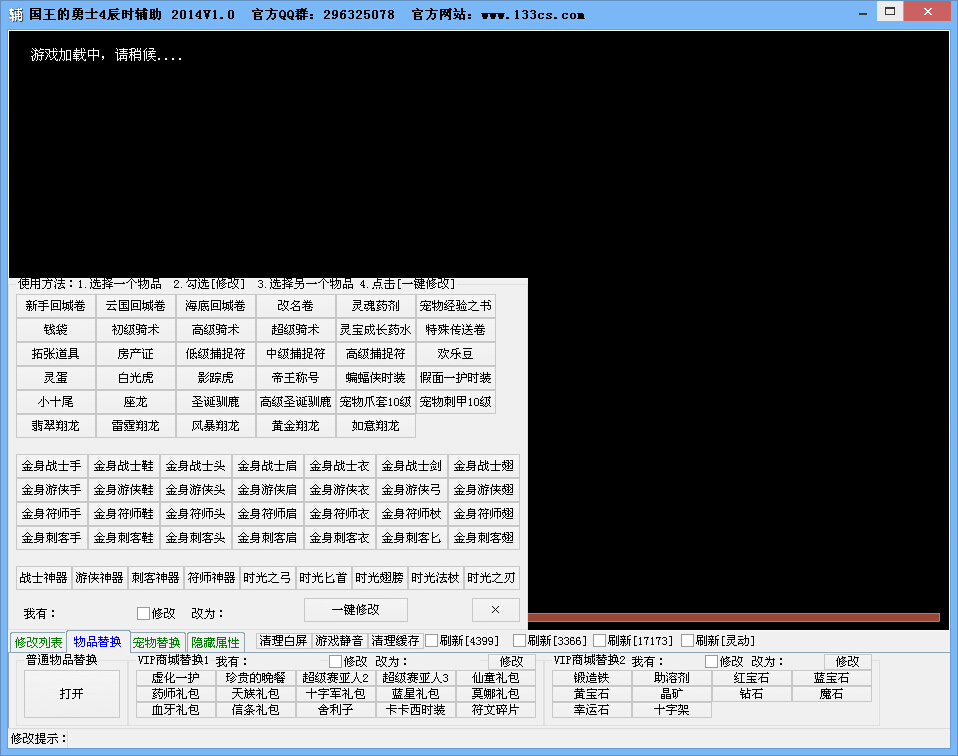
Task: Click the 游戏静音 button
Action: tap(339, 640)
